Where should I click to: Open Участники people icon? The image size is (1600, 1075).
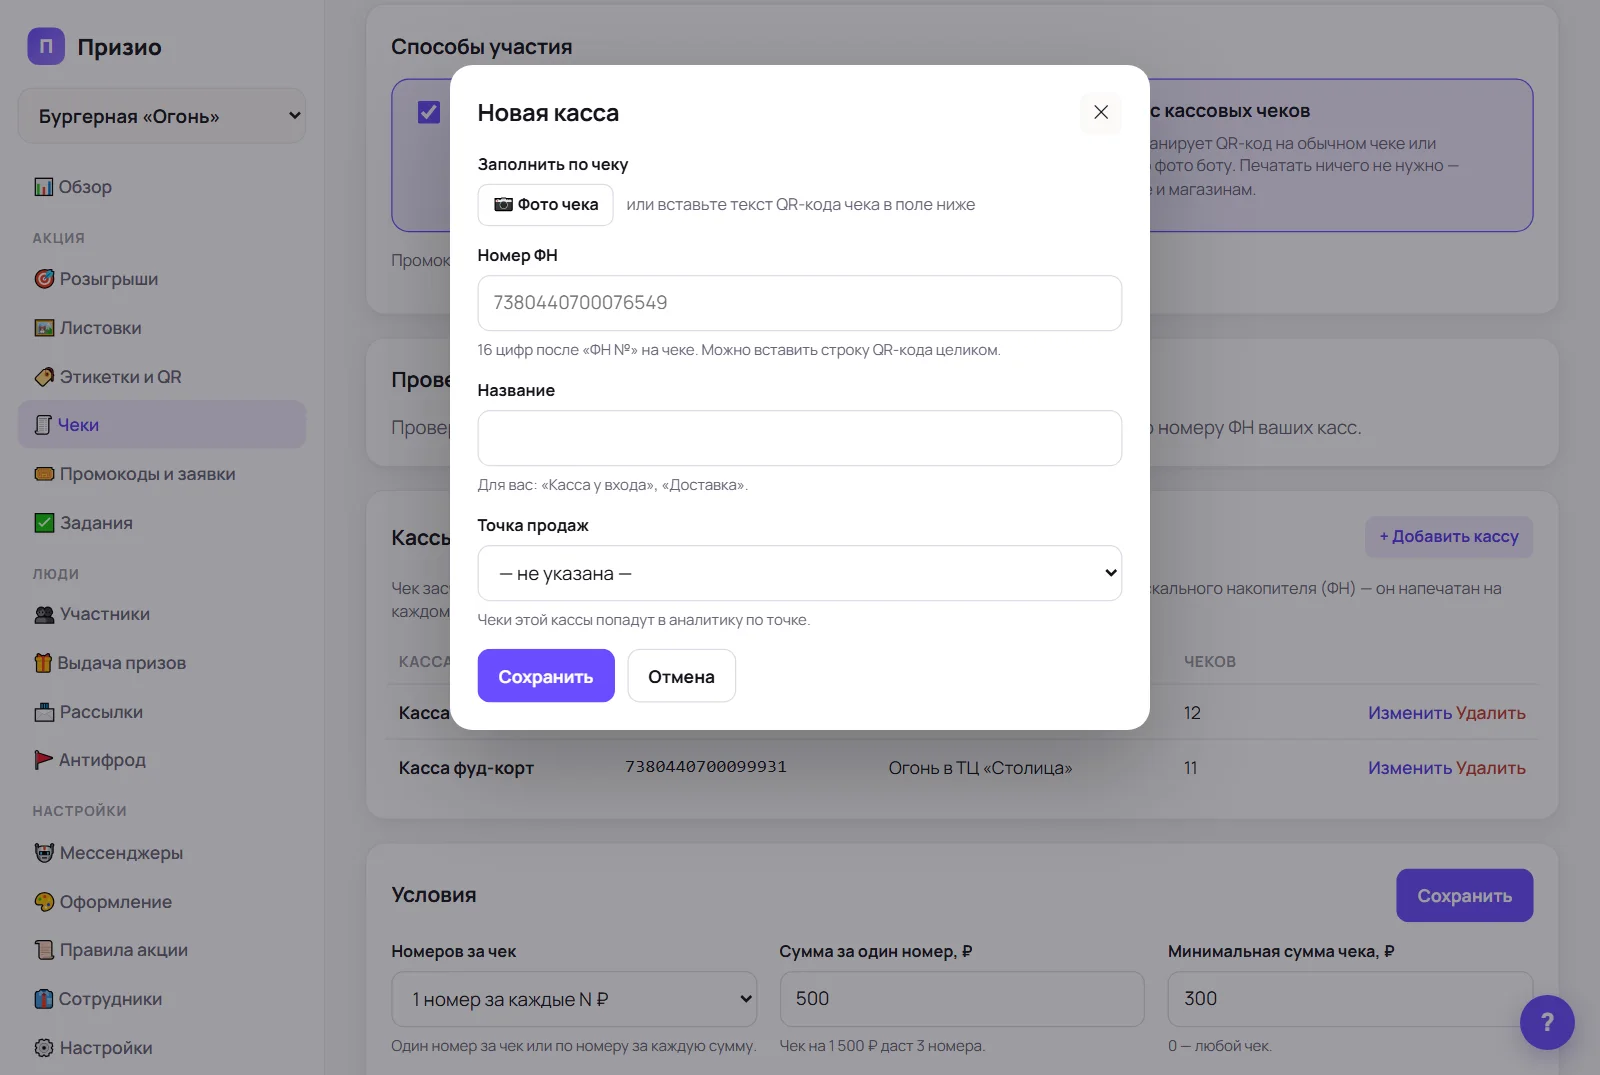click(44, 614)
